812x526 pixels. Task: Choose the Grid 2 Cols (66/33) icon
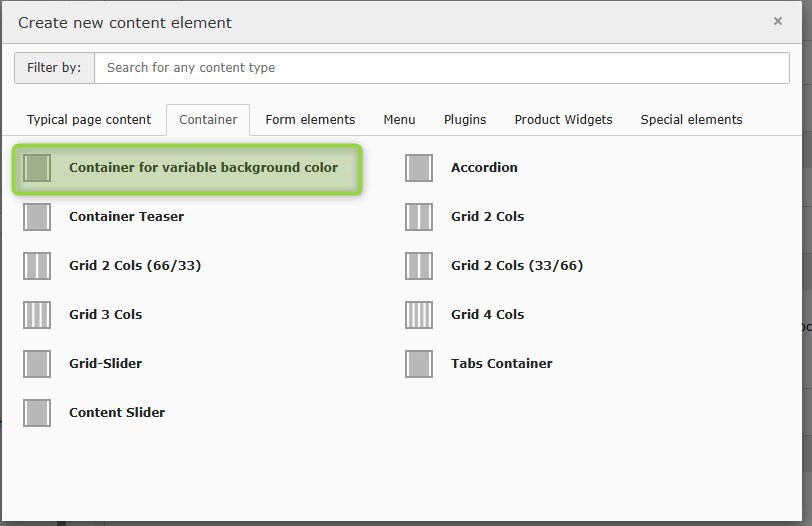pyautogui.click(x=37, y=266)
